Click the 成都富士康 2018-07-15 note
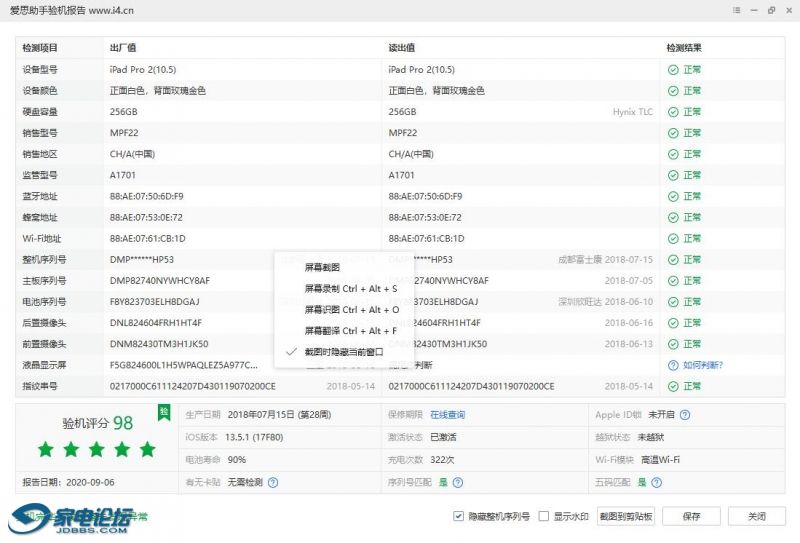Image resolution: width=800 pixels, height=543 pixels. (x=605, y=260)
